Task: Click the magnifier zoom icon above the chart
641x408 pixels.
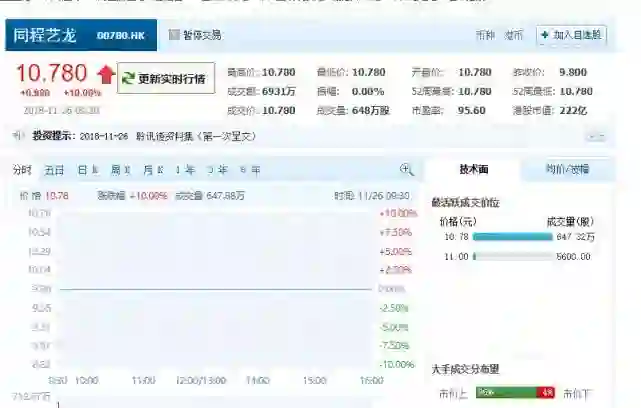Action: pos(406,169)
